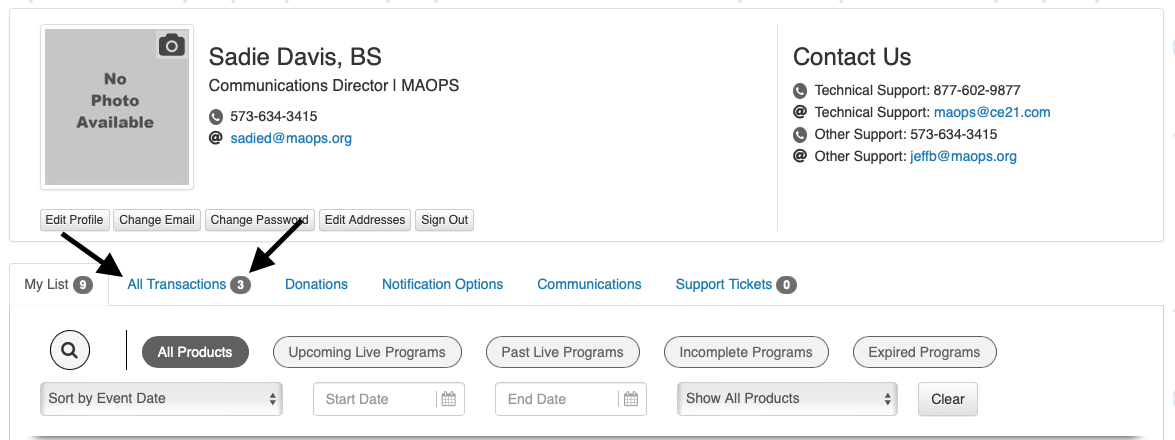Click the magnifying glass search icon
The height and width of the screenshot is (440, 1175).
tap(70, 350)
